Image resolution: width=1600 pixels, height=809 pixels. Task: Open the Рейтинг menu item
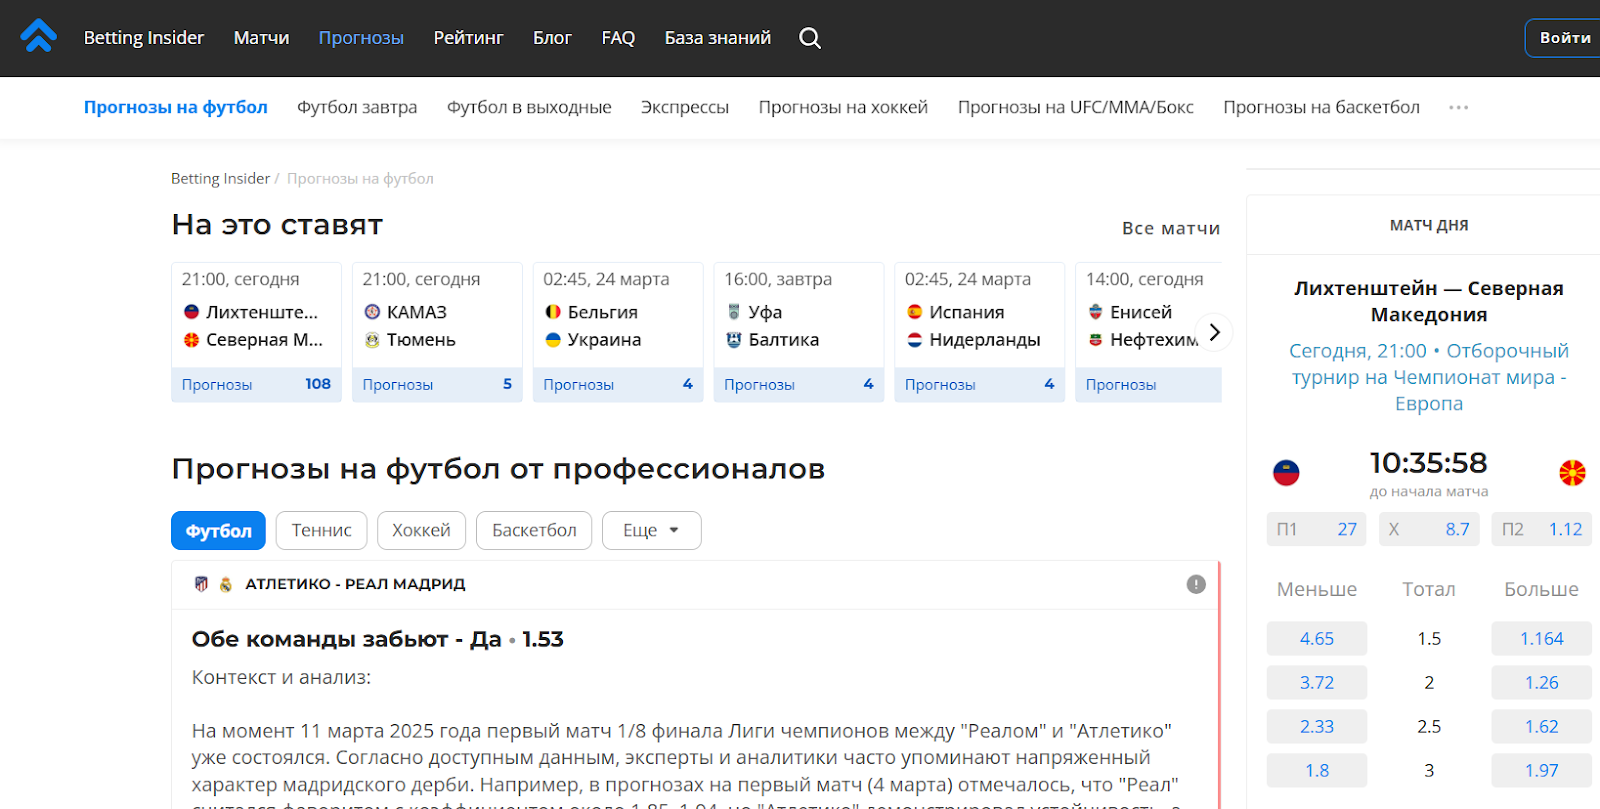point(468,38)
